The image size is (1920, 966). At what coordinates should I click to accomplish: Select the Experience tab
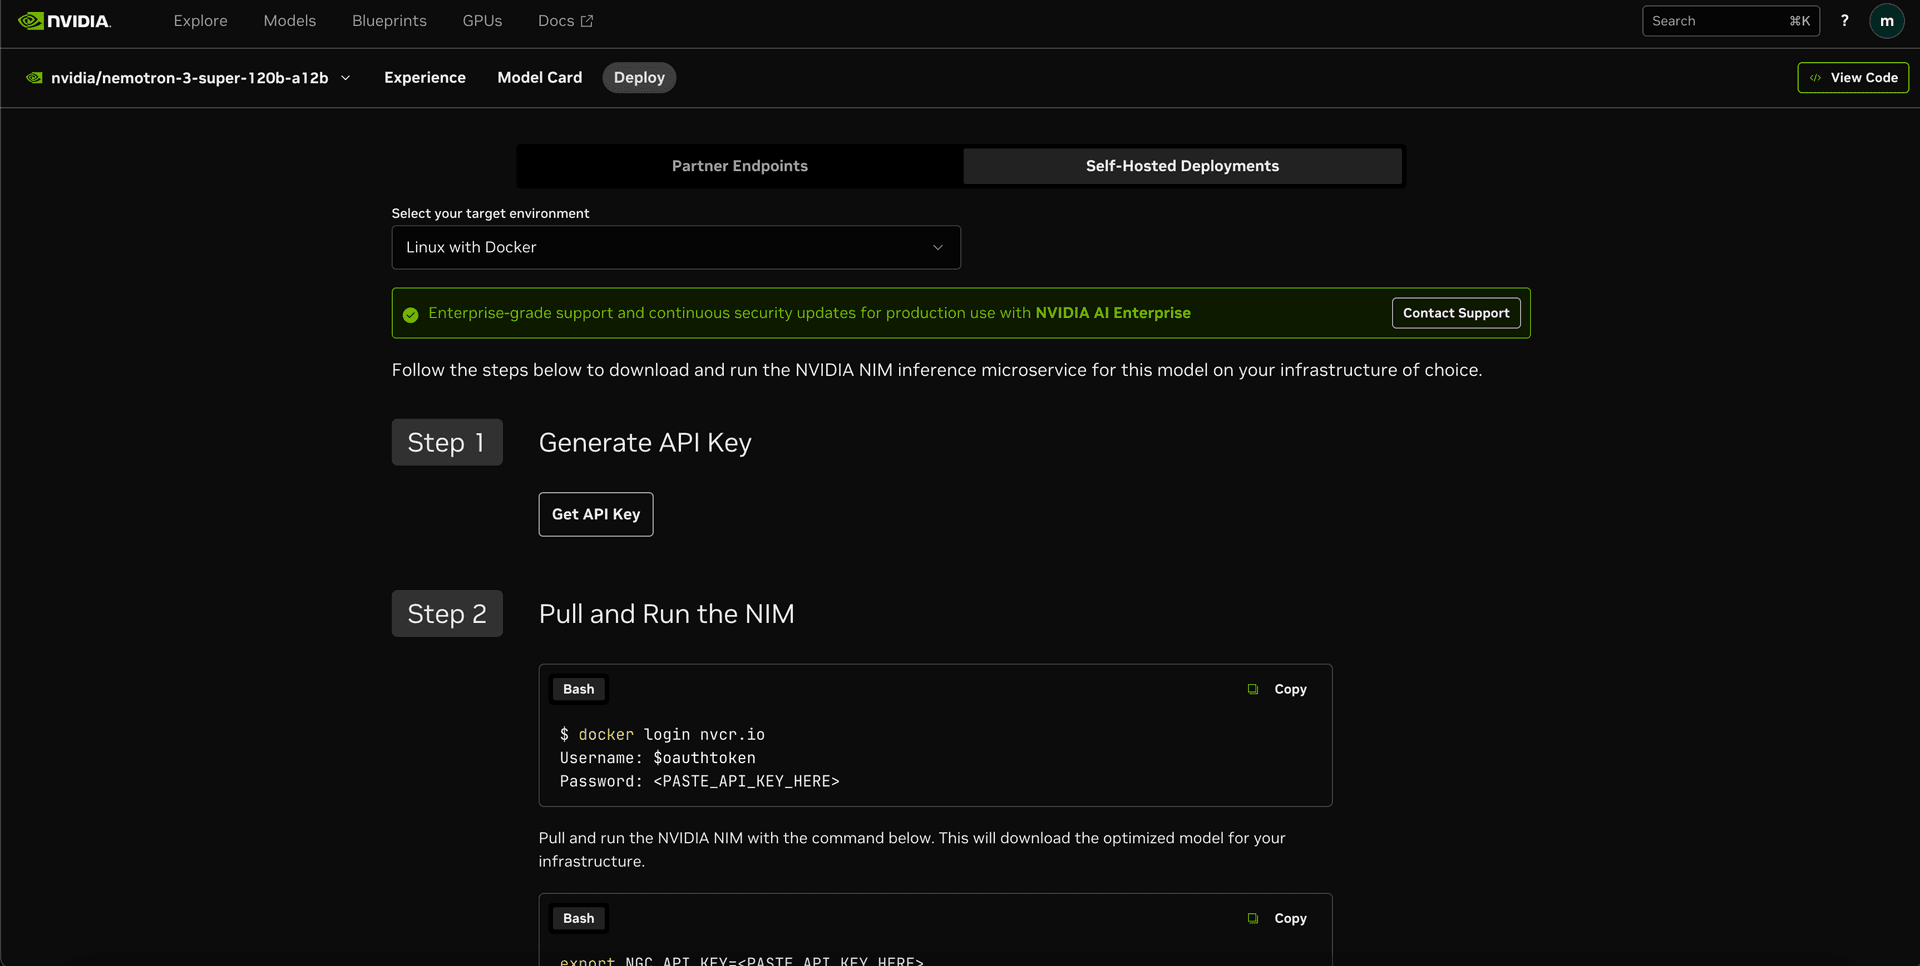coord(425,77)
